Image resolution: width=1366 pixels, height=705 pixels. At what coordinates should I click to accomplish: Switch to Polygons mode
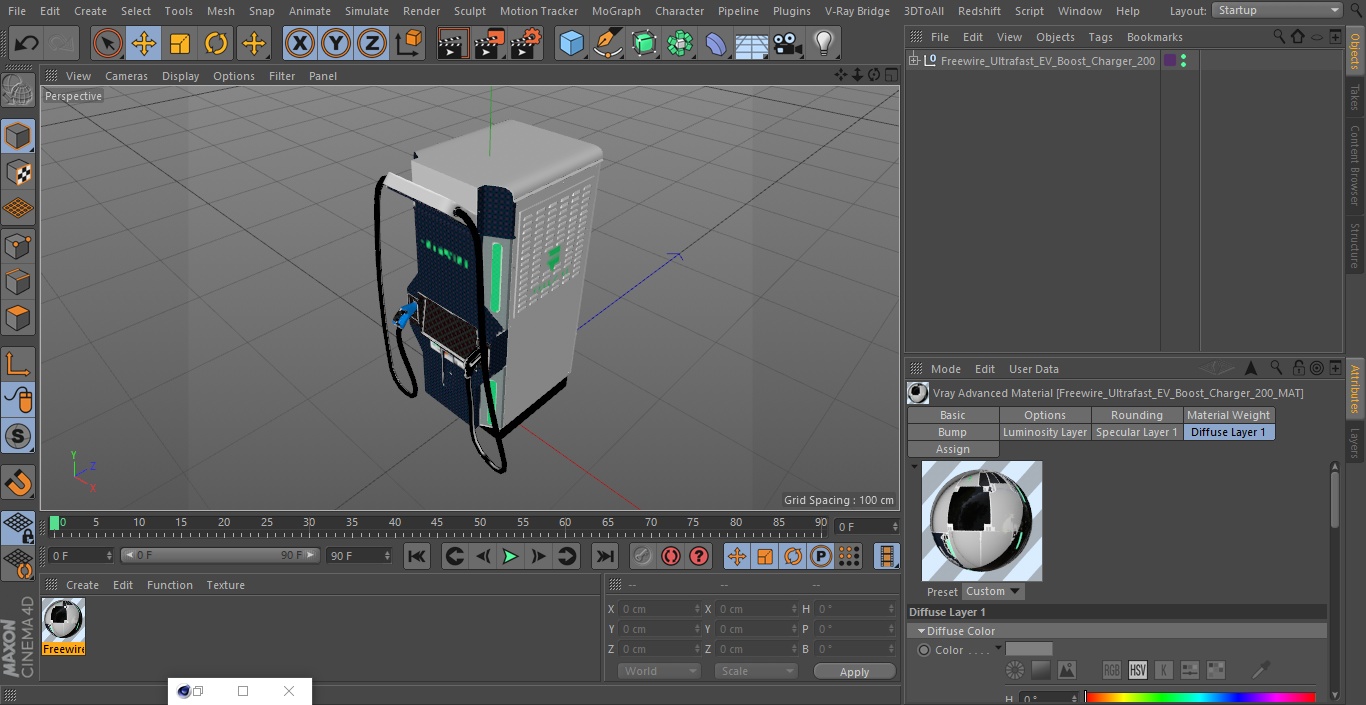point(18,318)
